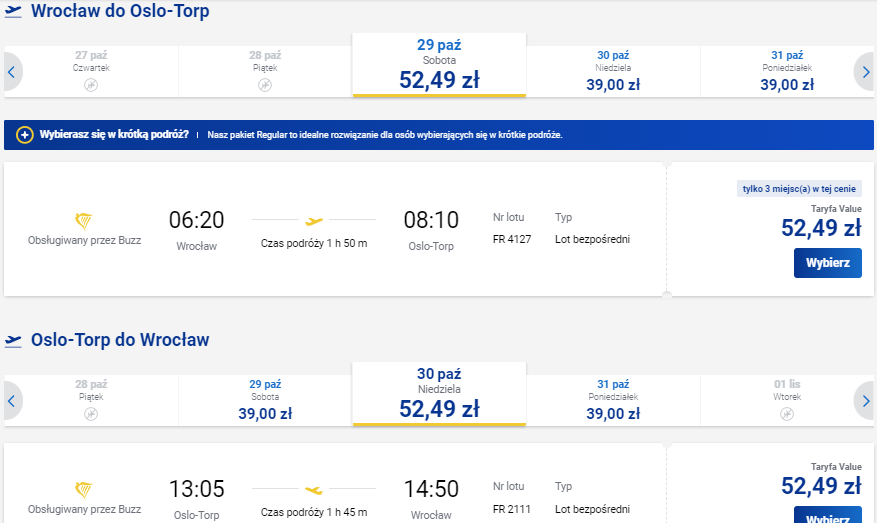The image size is (877, 523).
Task: Click Taryfa Value price on return flight card
Action: 821,486
